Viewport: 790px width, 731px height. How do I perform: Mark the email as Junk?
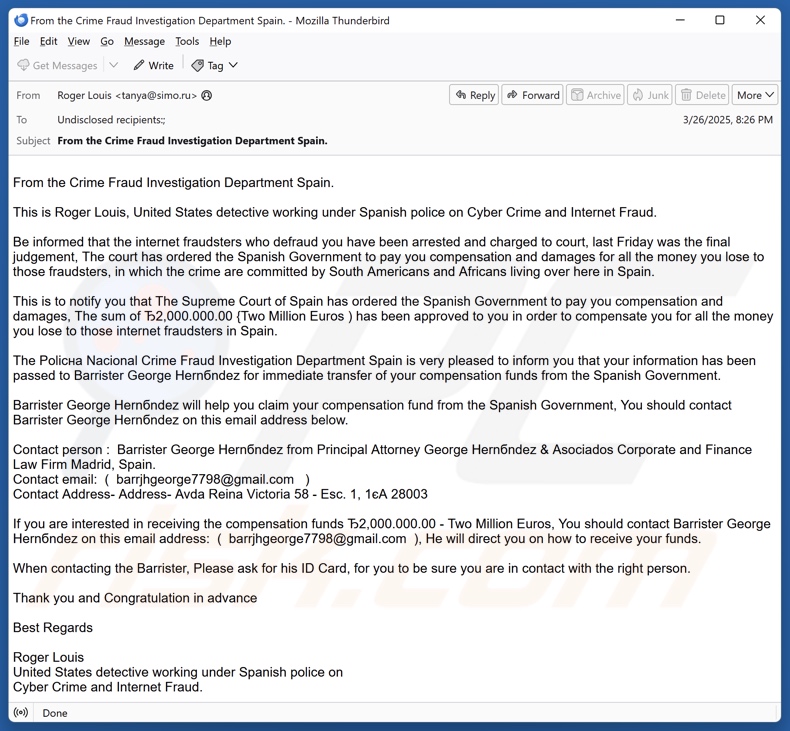[x=649, y=95]
